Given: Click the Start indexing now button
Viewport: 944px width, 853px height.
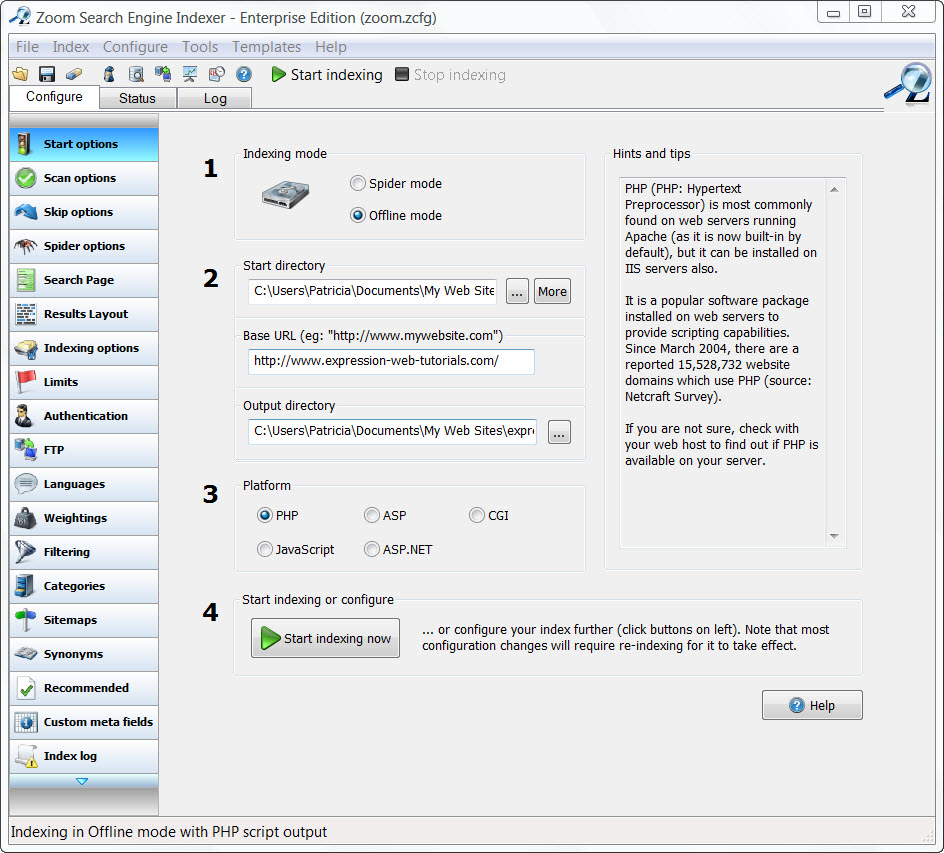Looking at the screenshot, I should 325,638.
